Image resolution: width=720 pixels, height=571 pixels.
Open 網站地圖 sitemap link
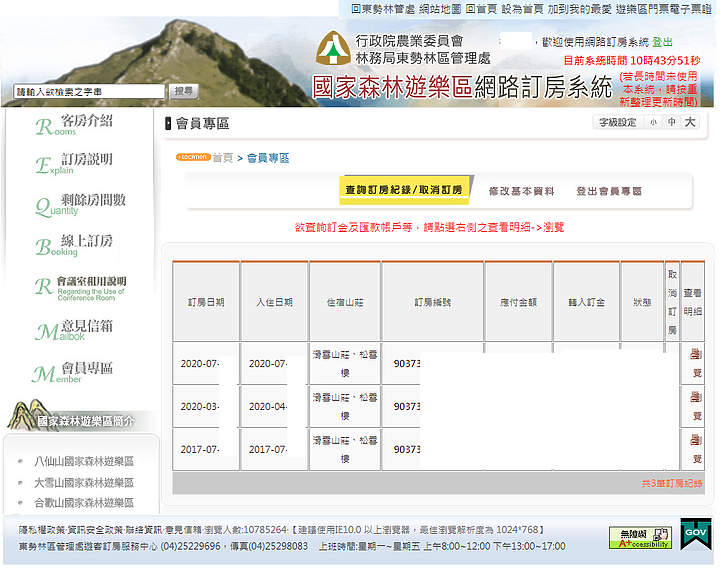[x=440, y=9]
